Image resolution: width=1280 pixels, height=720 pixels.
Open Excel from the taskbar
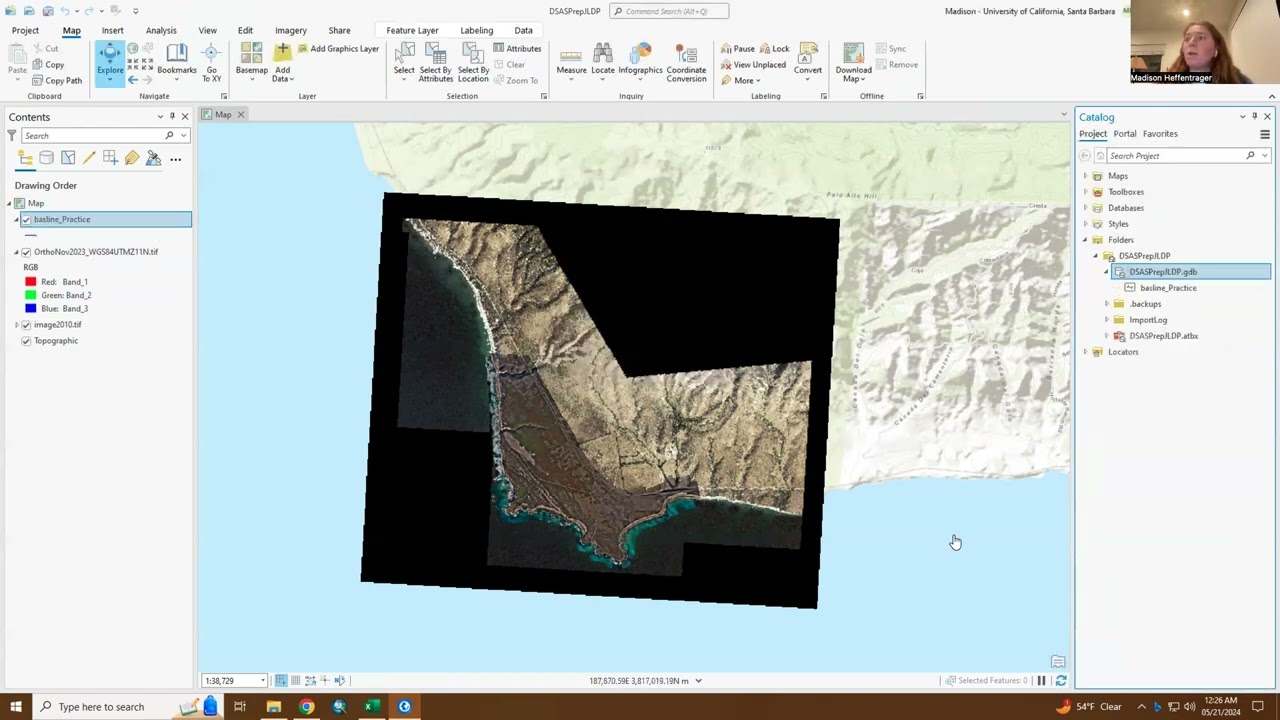[371, 707]
